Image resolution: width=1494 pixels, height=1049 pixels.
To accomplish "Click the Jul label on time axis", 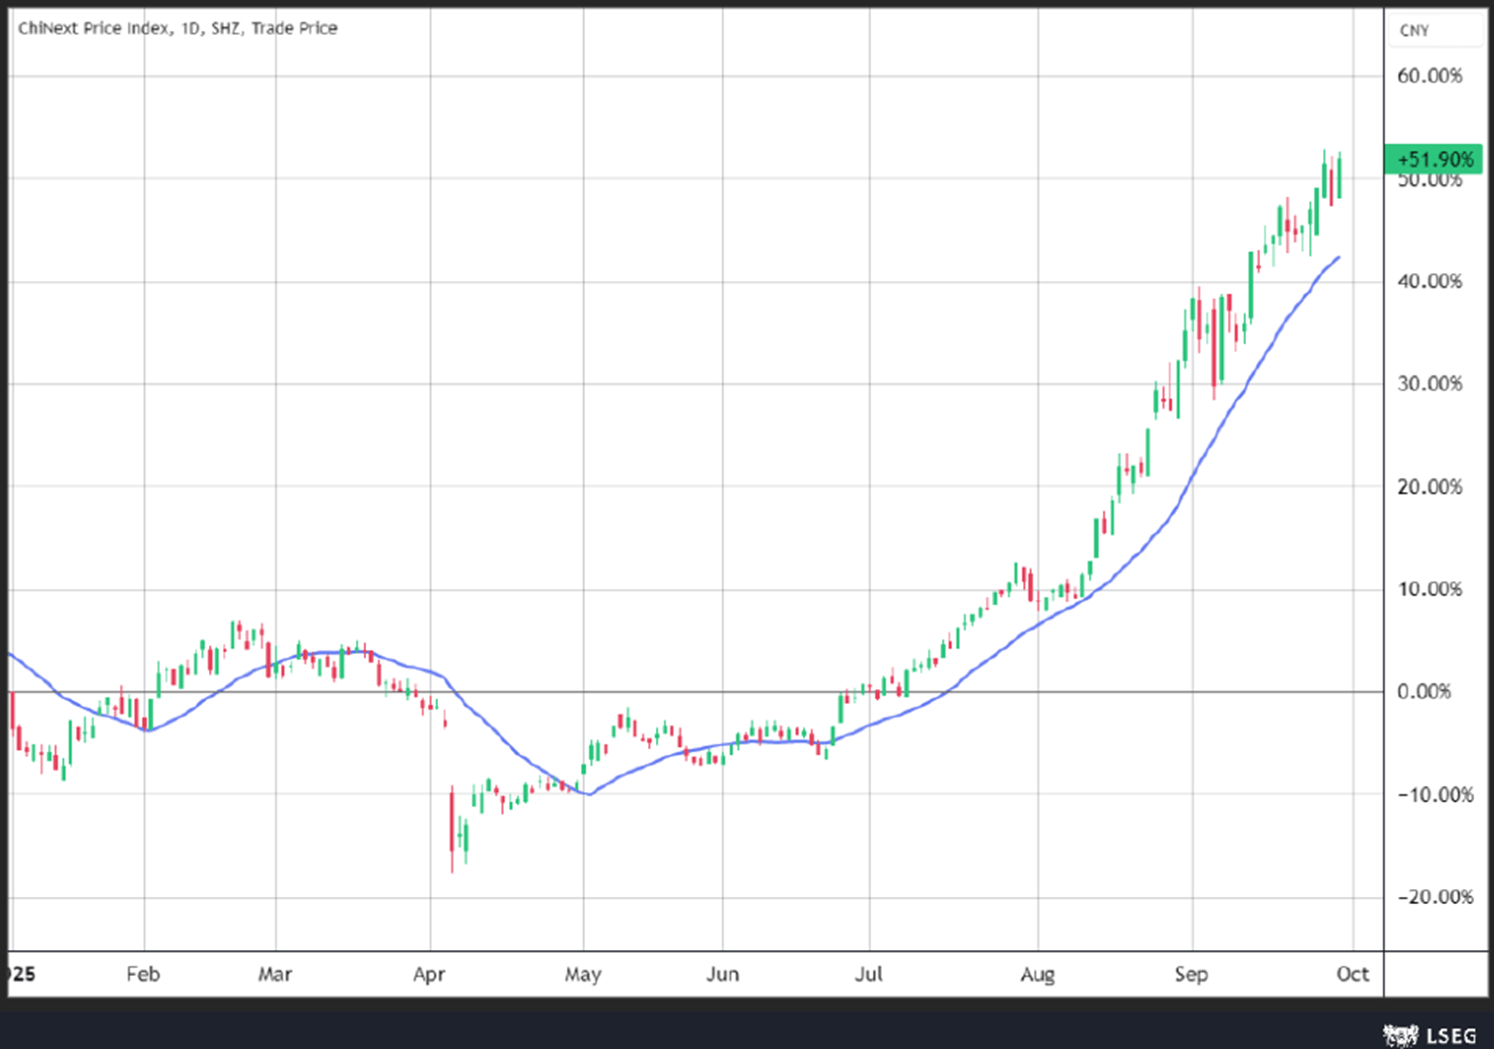I will 868,974.
